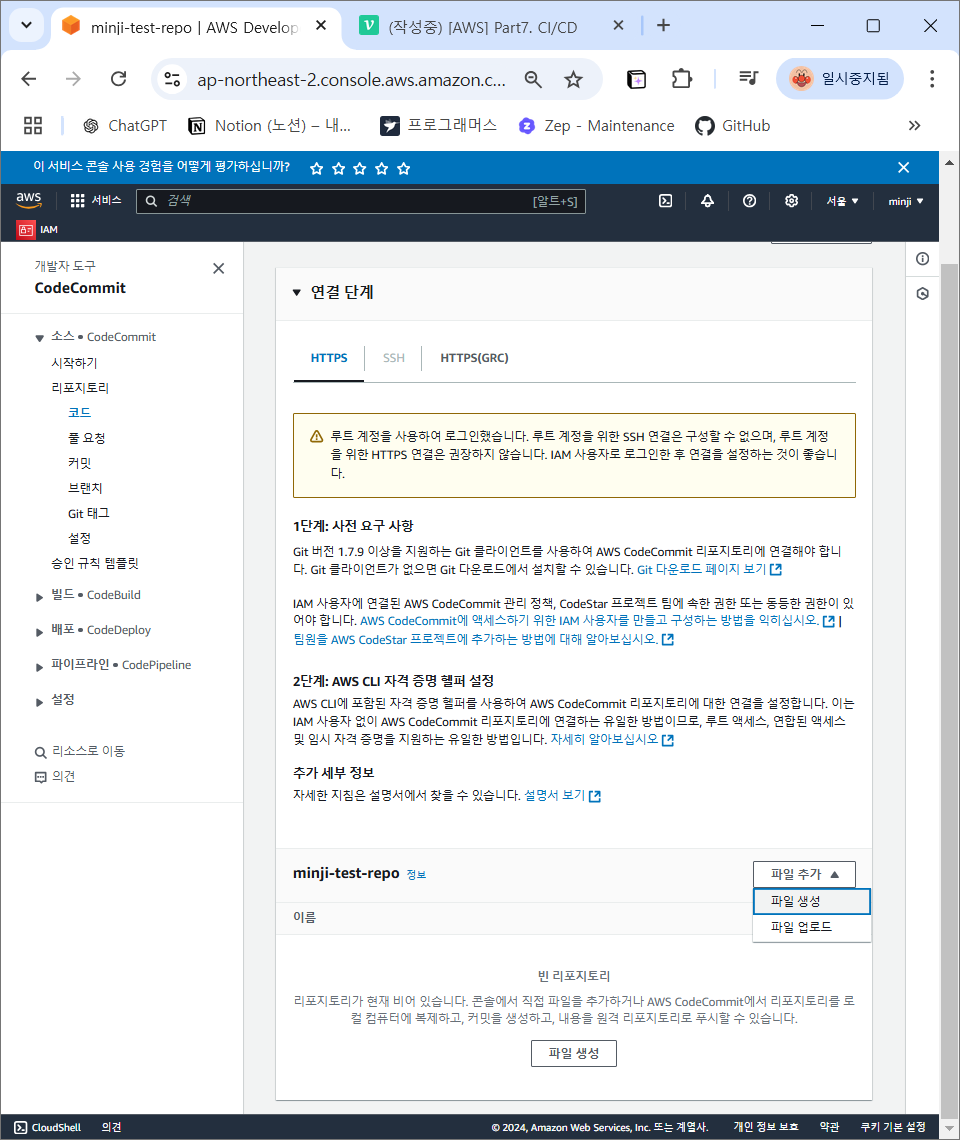Open 브랜치 in the sidebar
This screenshot has width=960, height=1140.
coord(85,489)
